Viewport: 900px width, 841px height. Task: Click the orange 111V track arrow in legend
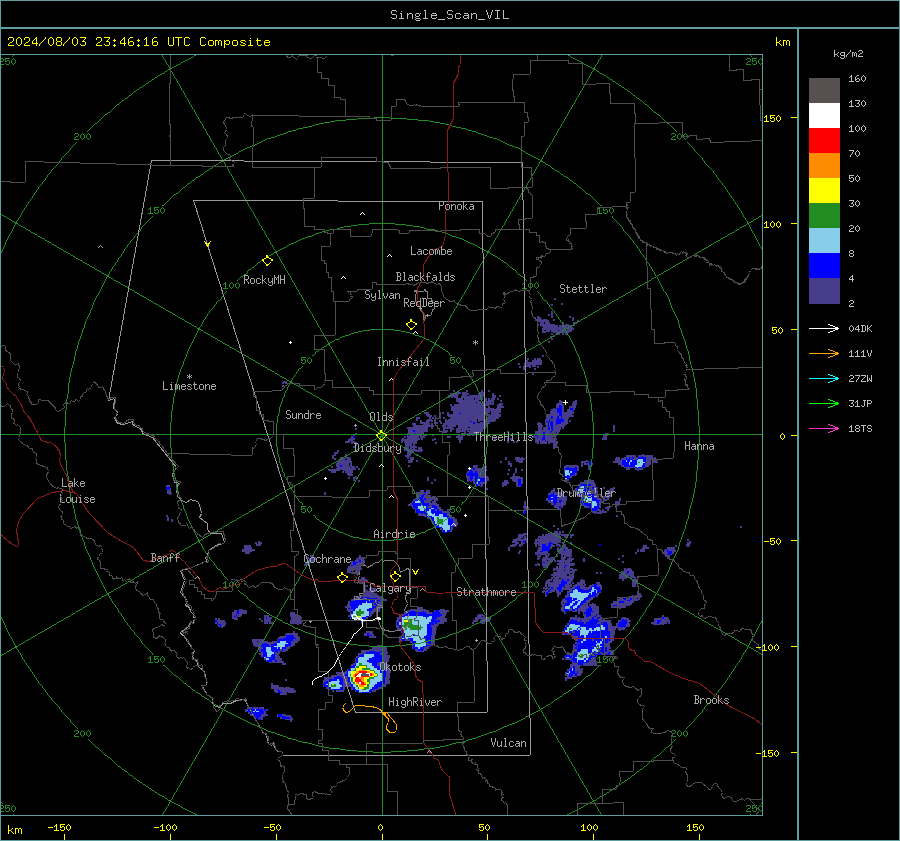tap(824, 354)
